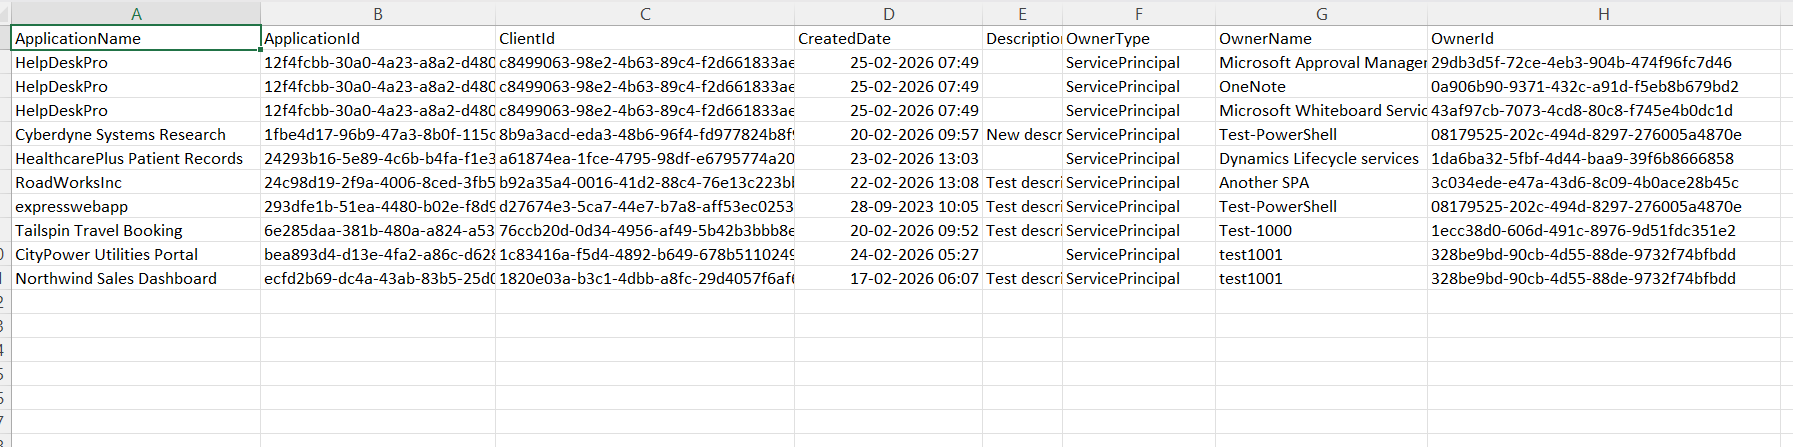This screenshot has height=447, width=1793.
Task: Click the Another SPA owner cell
Action: coord(1321,182)
